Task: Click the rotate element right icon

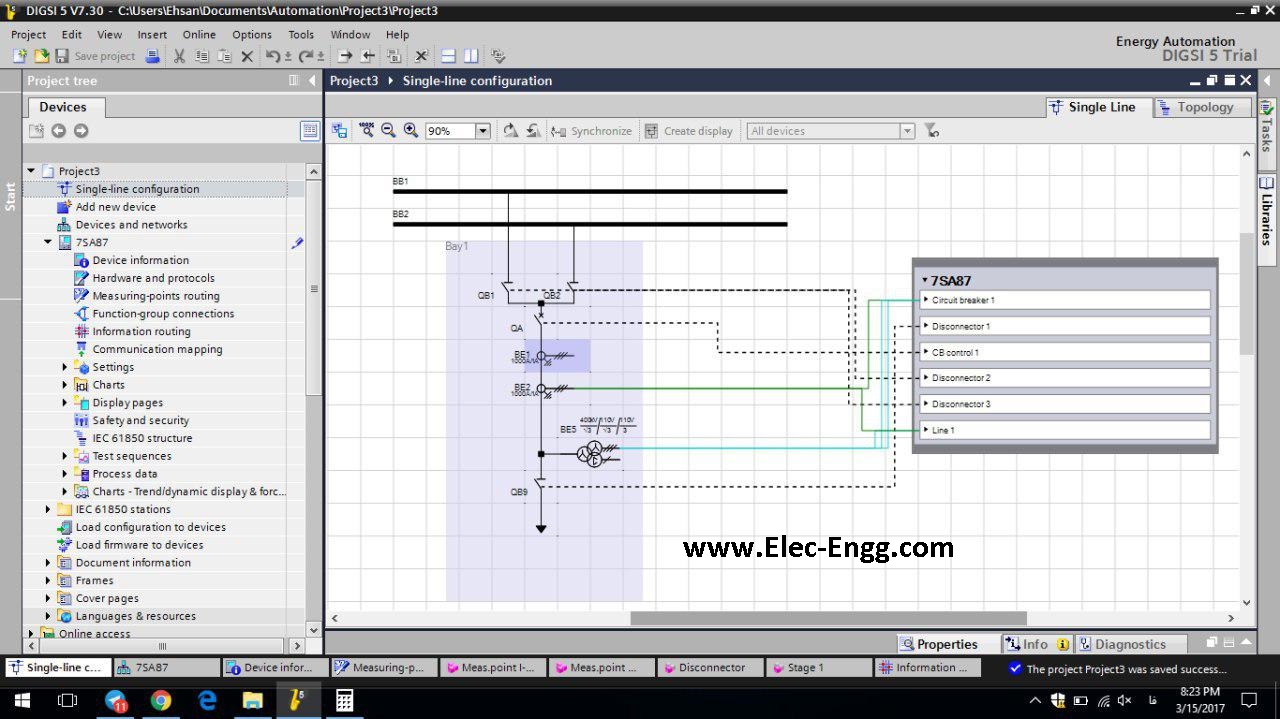Action: pos(510,130)
